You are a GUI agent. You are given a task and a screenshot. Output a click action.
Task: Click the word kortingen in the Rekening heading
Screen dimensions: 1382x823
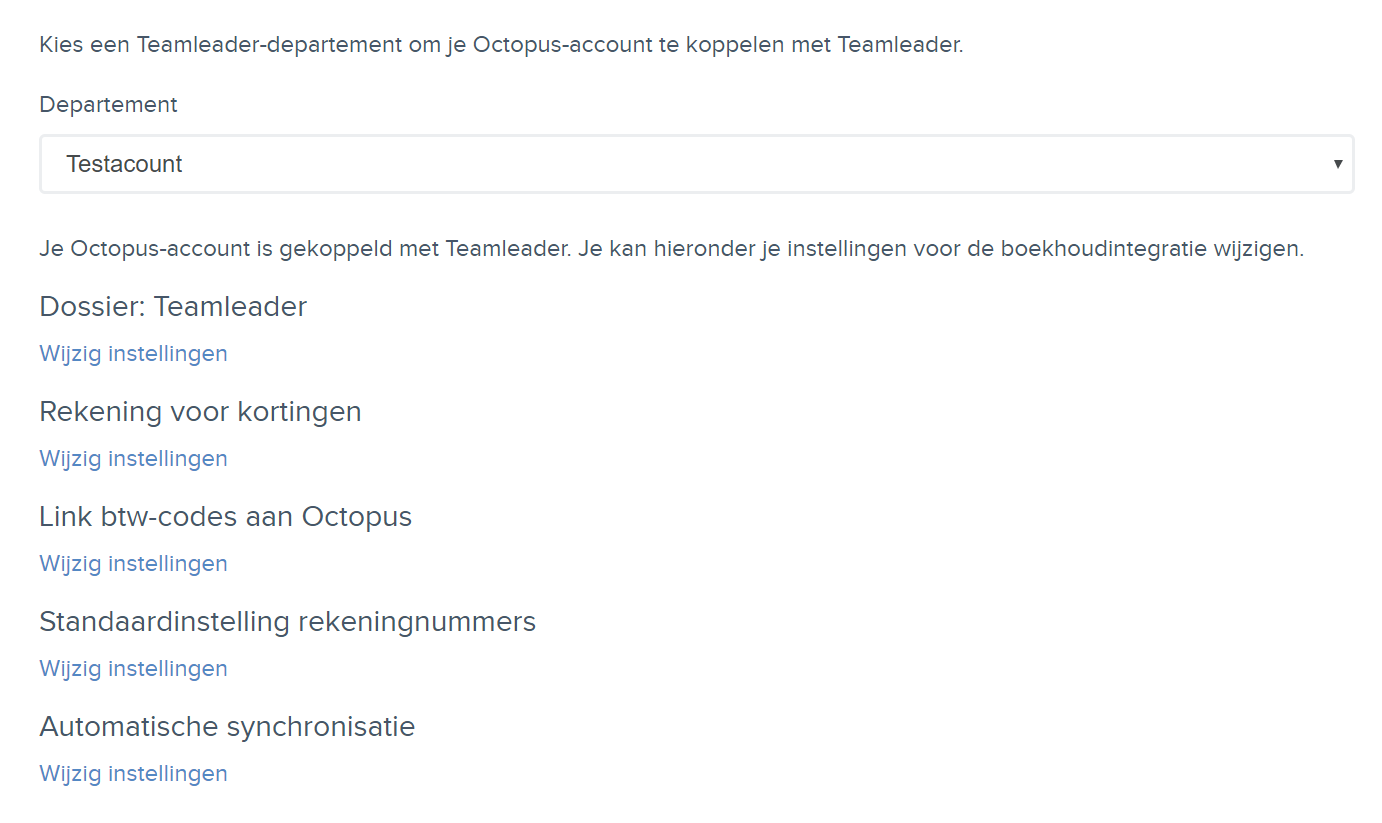click(x=308, y=412)
